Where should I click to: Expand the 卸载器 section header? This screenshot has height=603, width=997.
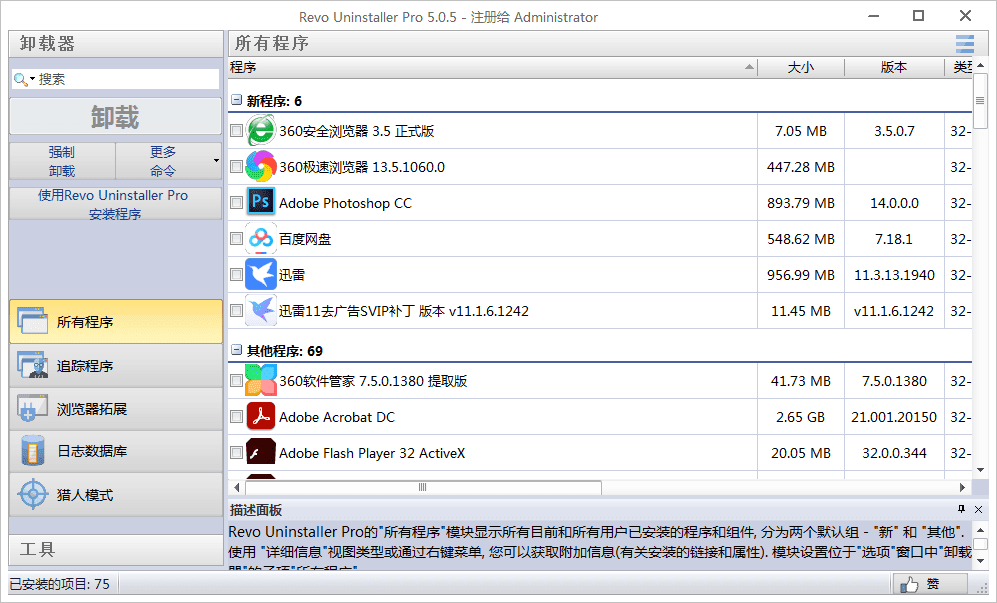116,44
